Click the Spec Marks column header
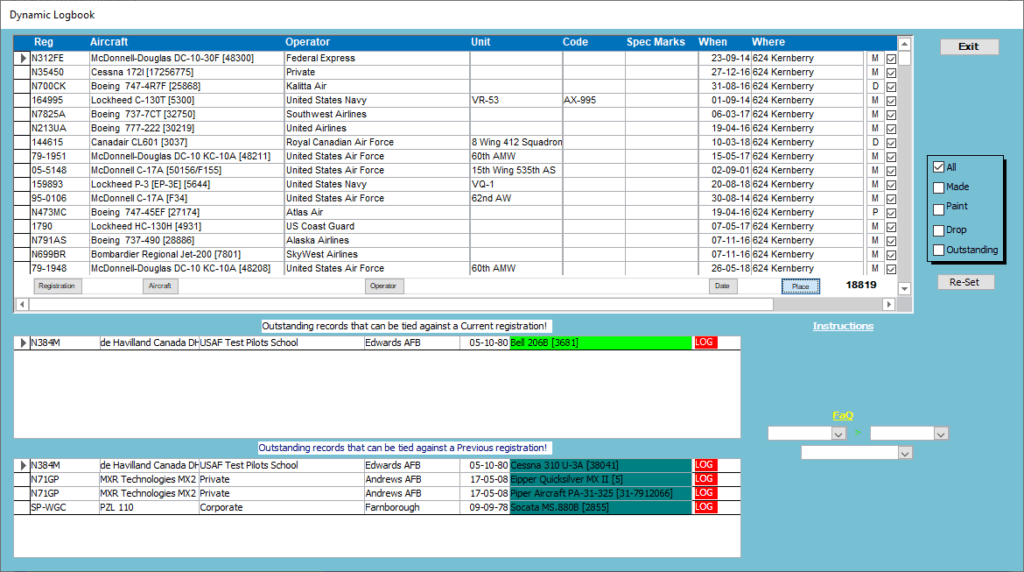The width and height of the screenshot is (1024, 572). pos(656,42)
